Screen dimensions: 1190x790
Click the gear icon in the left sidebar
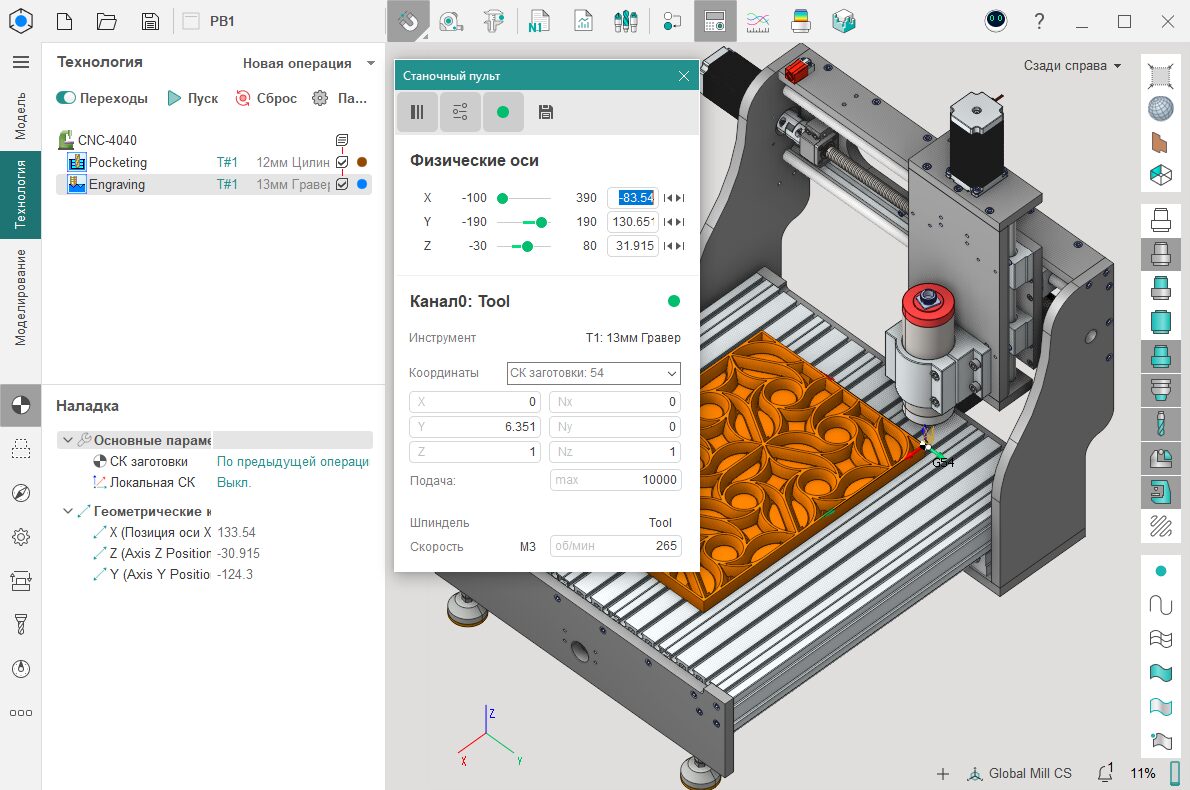pyautogui.click(x=20, y=537)
